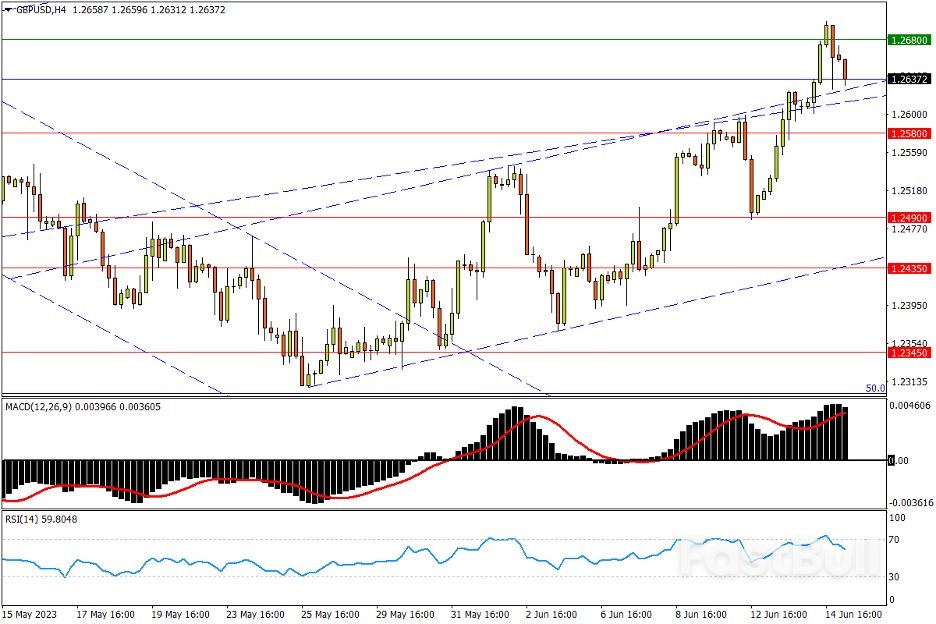Click the 100 value on RSI scale
This screenshot has width=936, height=624.
(897, 518)
